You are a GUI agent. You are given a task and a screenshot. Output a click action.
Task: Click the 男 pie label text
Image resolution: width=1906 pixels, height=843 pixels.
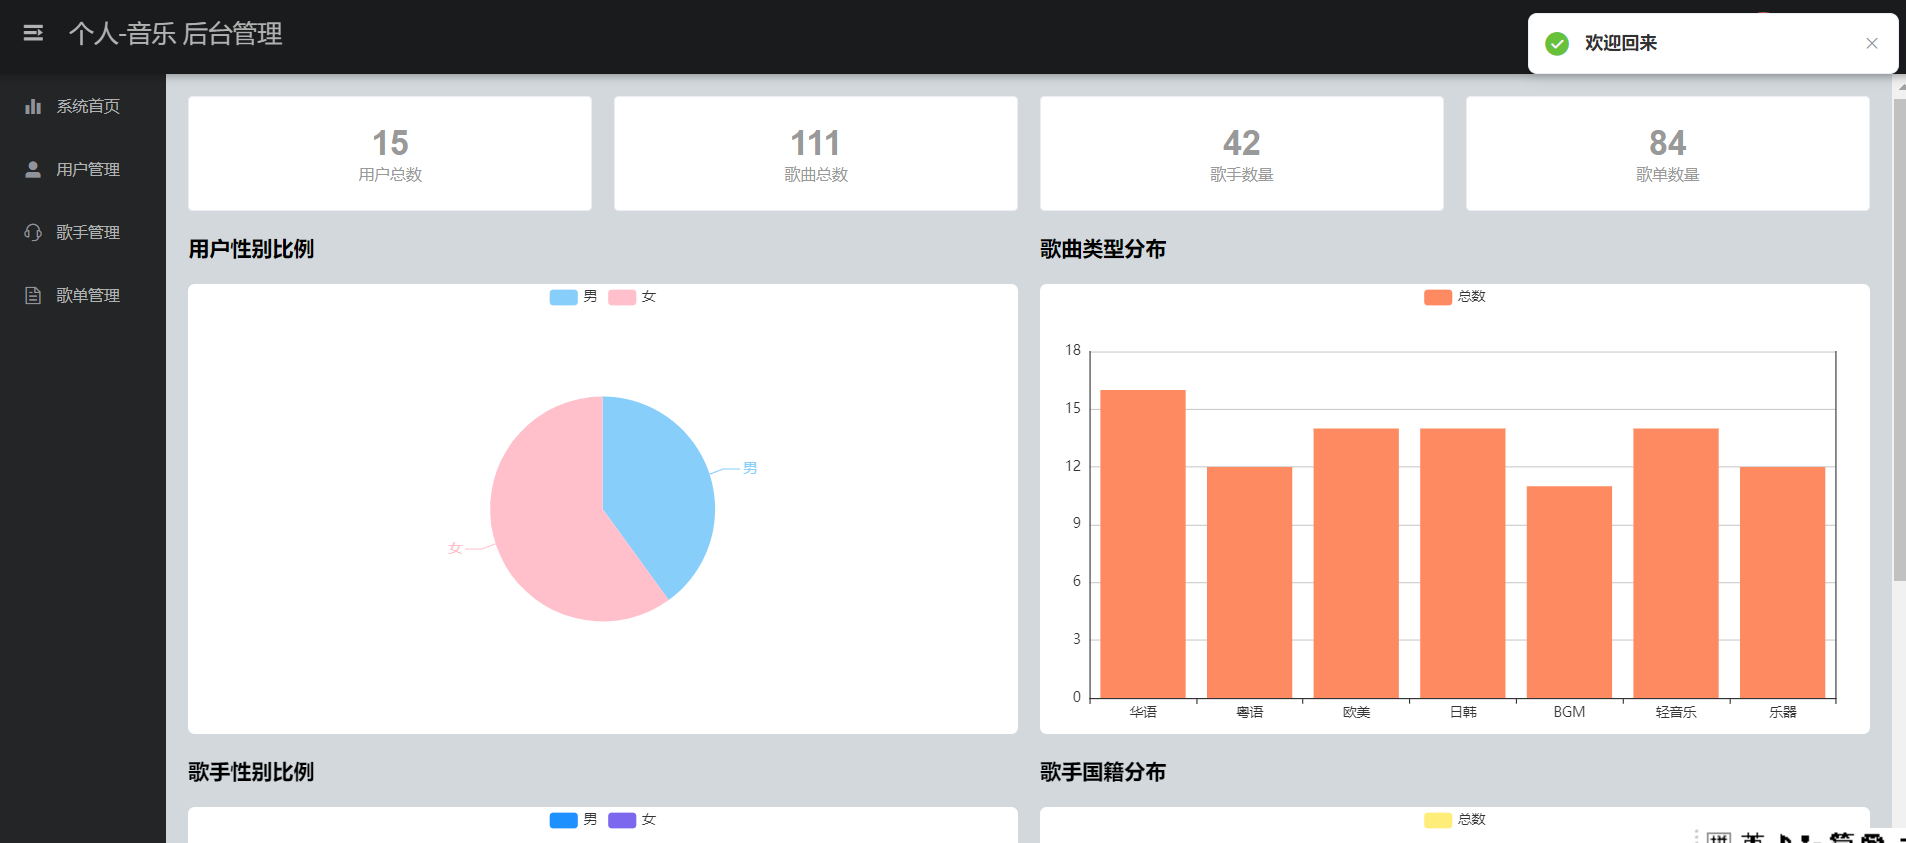750,468
